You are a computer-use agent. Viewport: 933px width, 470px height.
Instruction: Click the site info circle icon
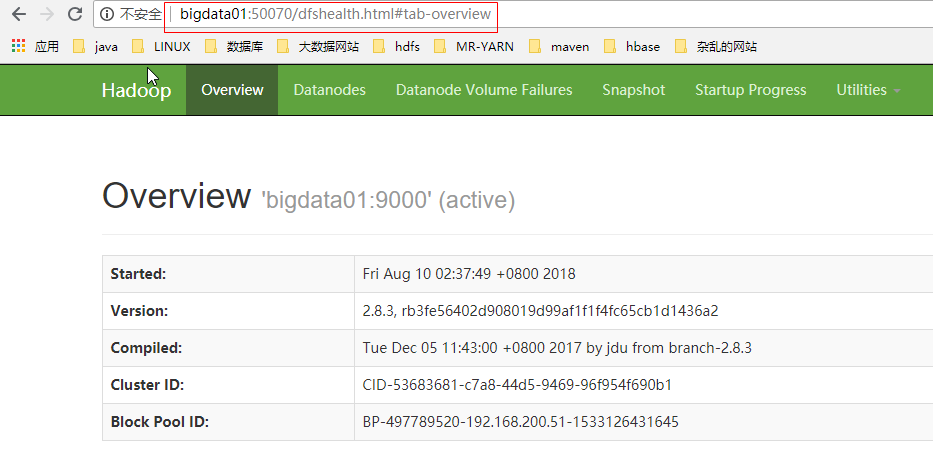(x=107, y=14)
